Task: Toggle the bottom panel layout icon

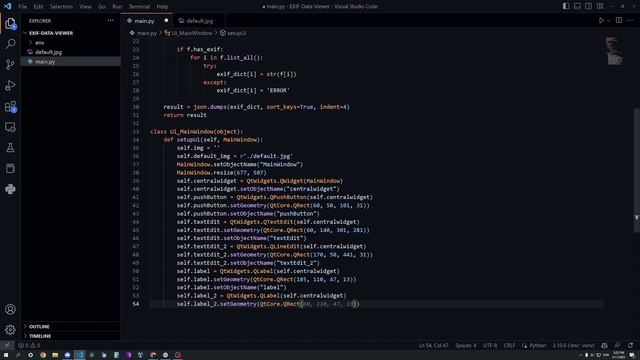Action: (577, 6)
